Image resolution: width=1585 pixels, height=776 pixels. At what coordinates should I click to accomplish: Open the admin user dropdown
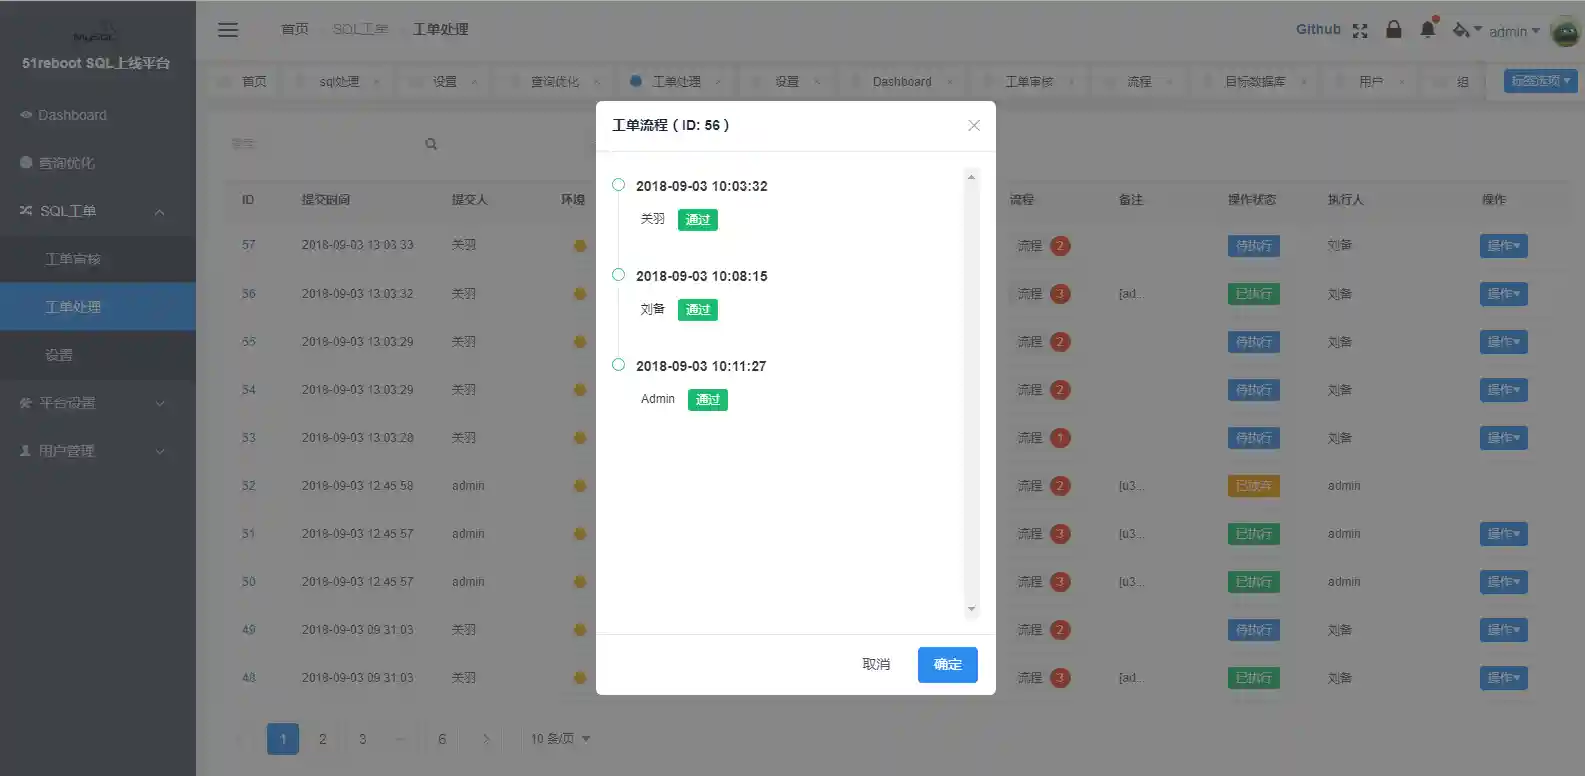point(1514,32)
